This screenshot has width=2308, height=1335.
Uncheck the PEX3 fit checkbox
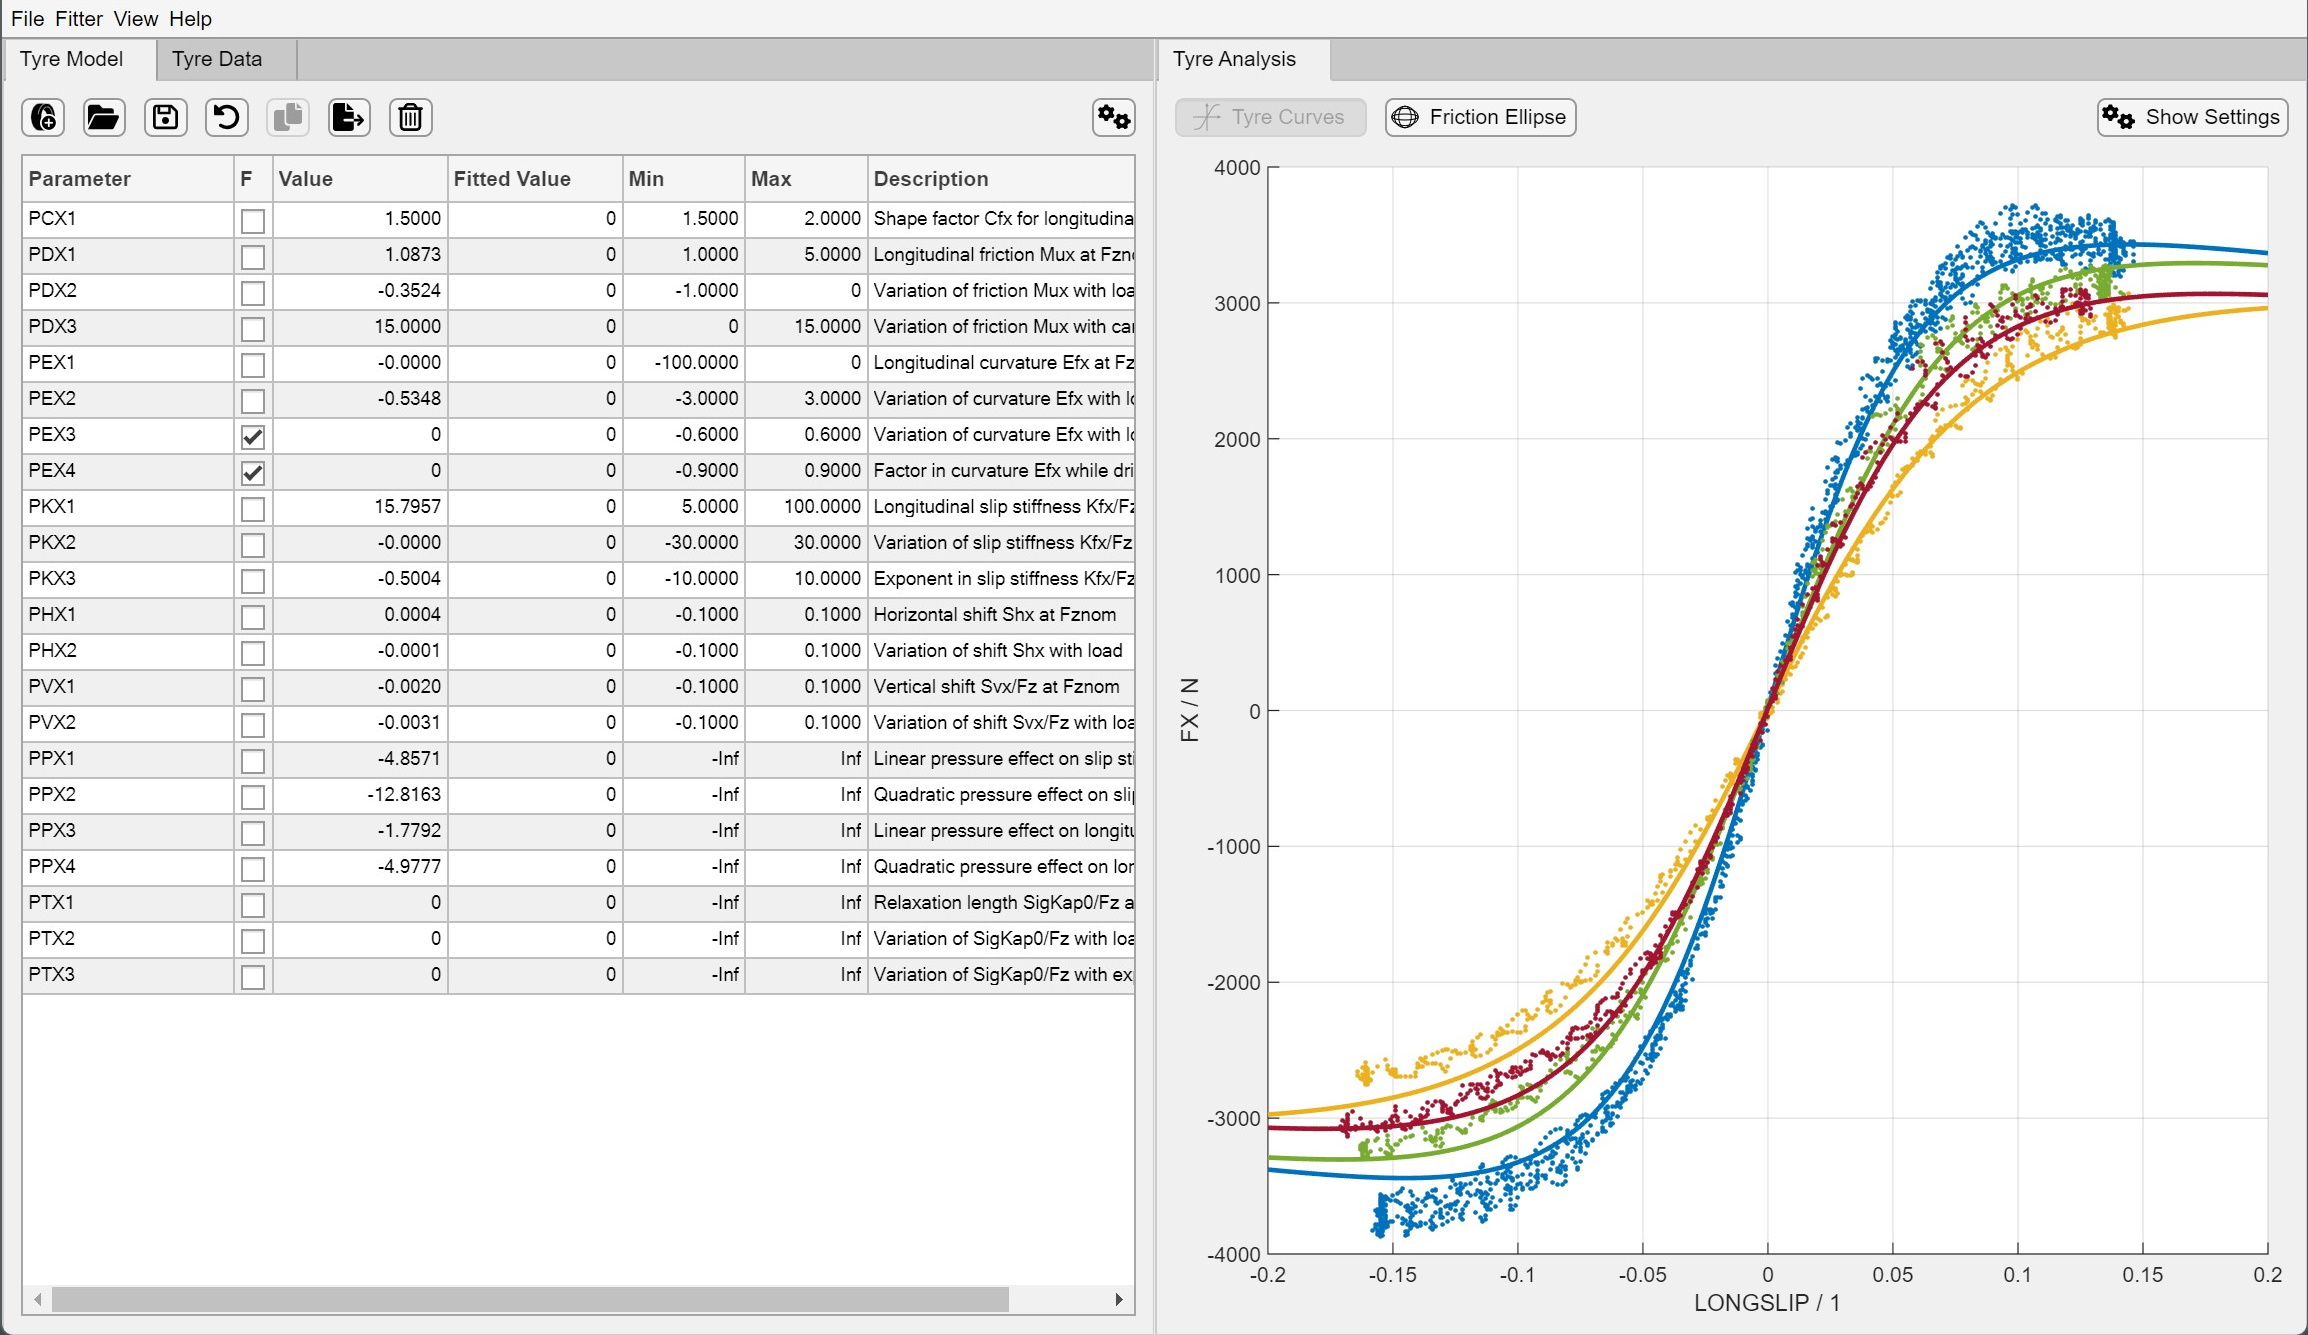[x=253, y=436]
